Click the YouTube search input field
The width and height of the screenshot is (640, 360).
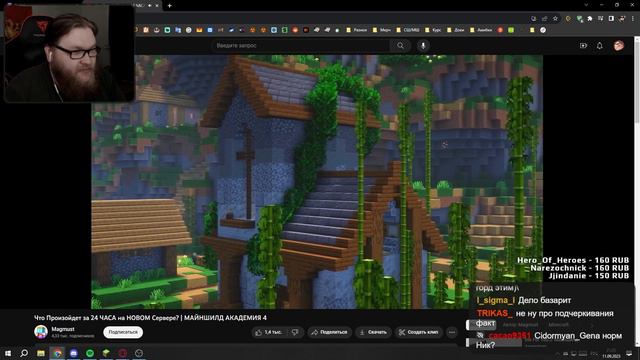[301, 46]
